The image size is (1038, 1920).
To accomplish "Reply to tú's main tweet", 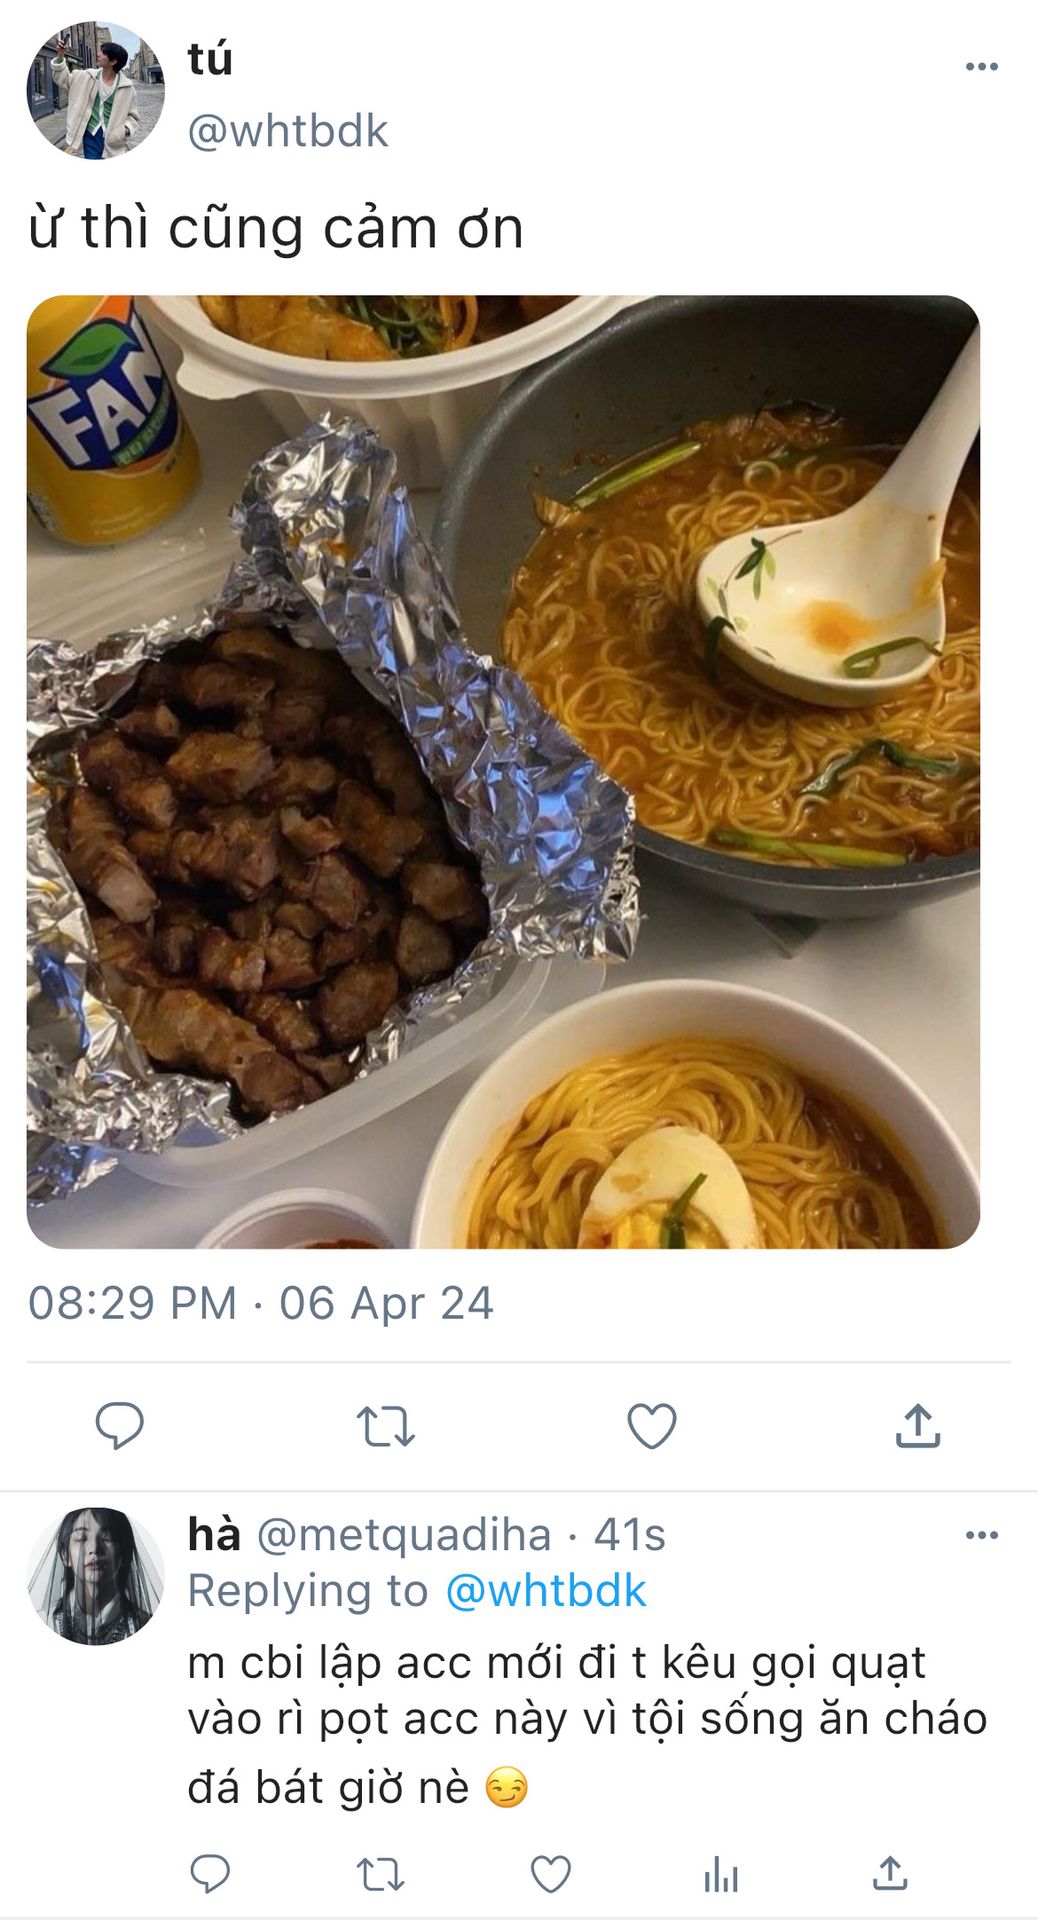I will coord(119,1426).
